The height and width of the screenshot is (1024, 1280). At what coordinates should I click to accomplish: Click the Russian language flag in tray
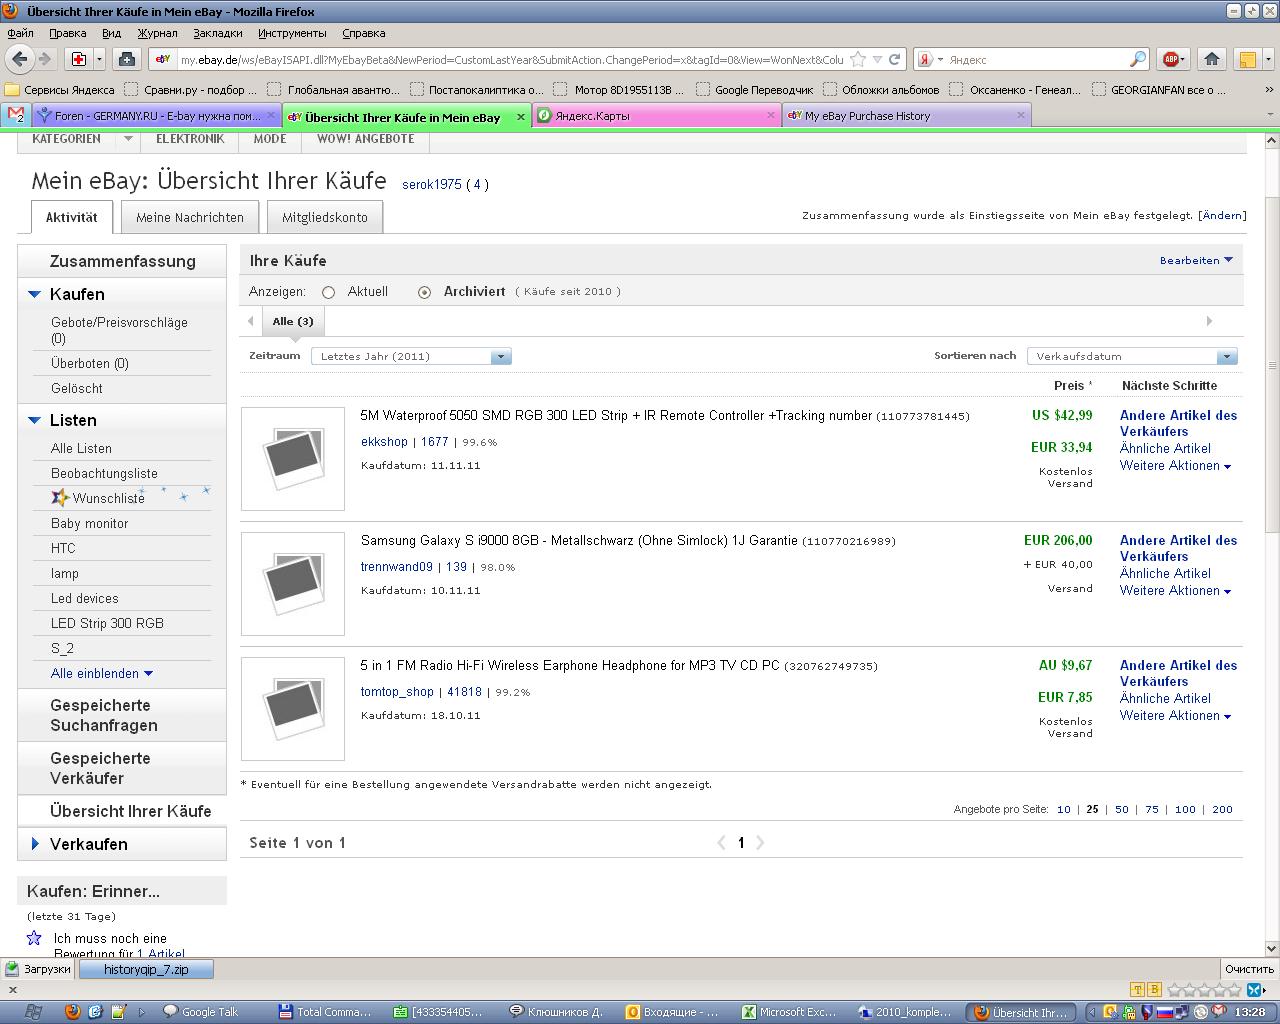(x=1164, y=1012)
